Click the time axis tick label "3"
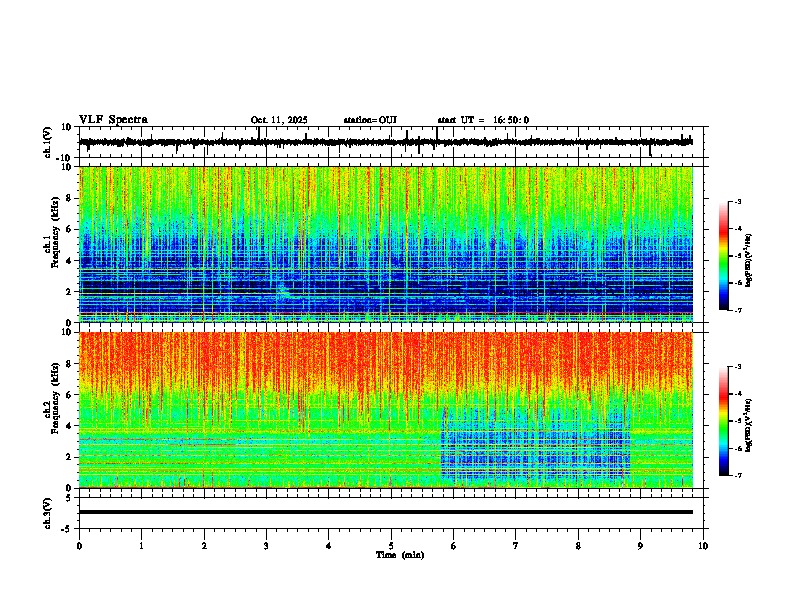 click(266, 546)
